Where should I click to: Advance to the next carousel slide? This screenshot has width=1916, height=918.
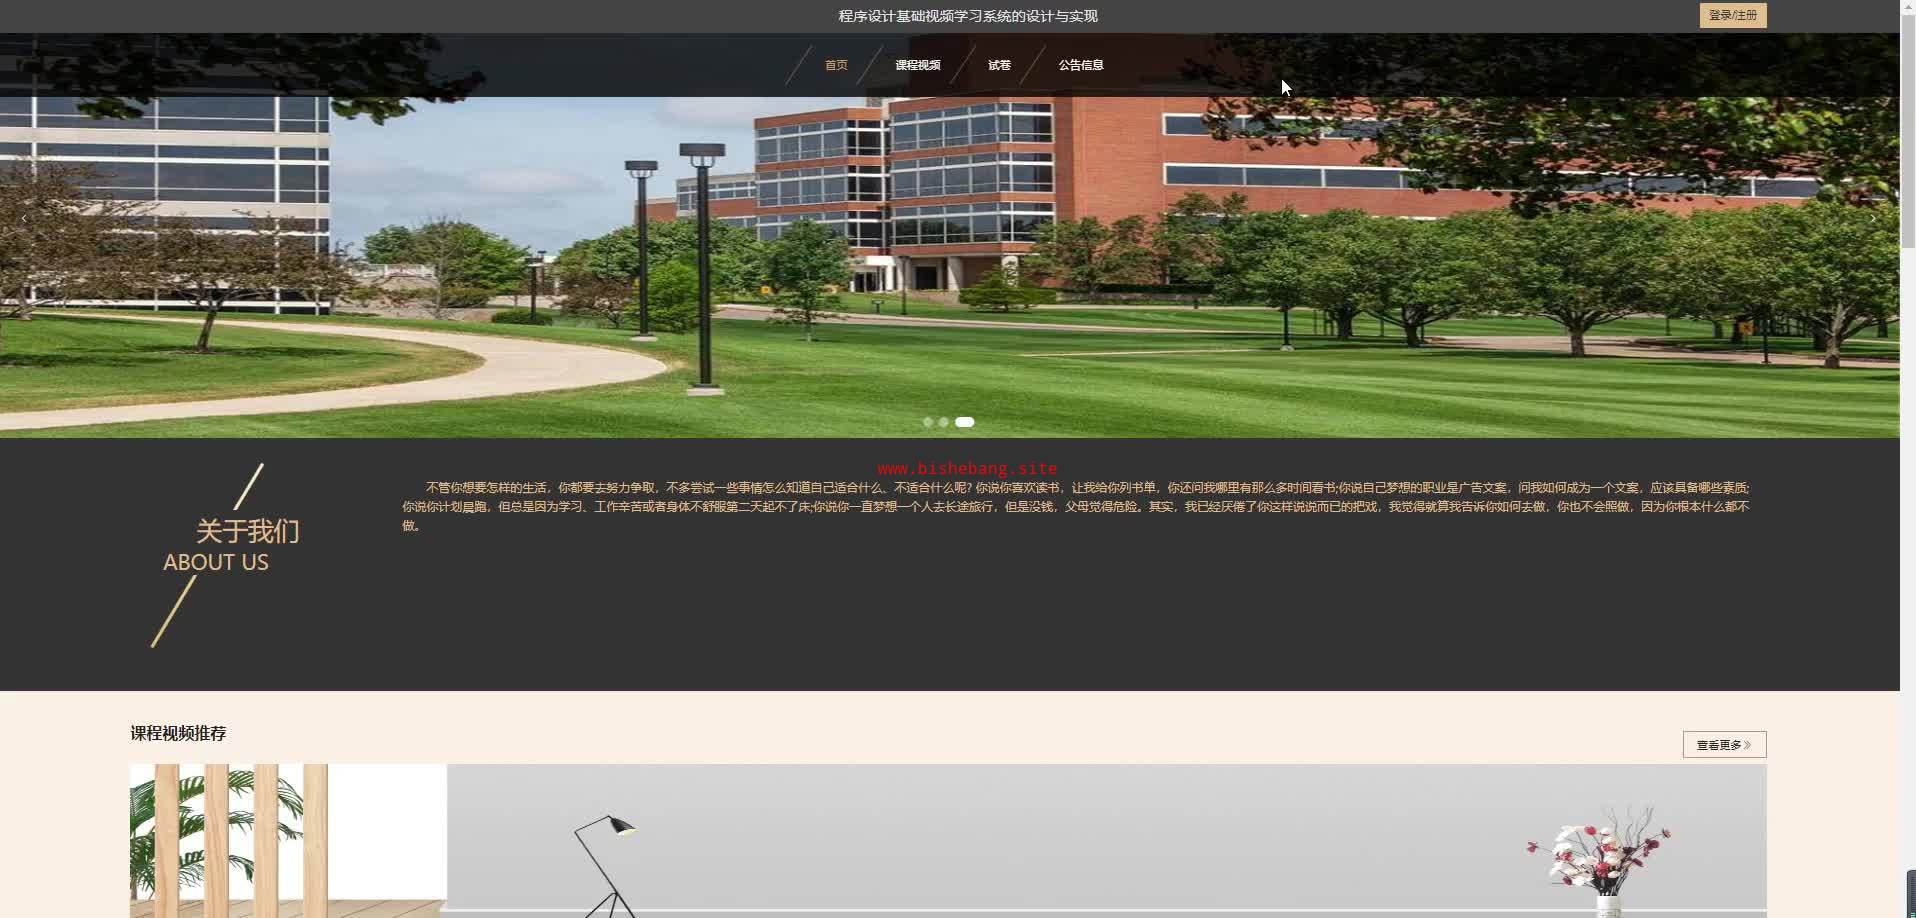click(x=1873, y=218)
